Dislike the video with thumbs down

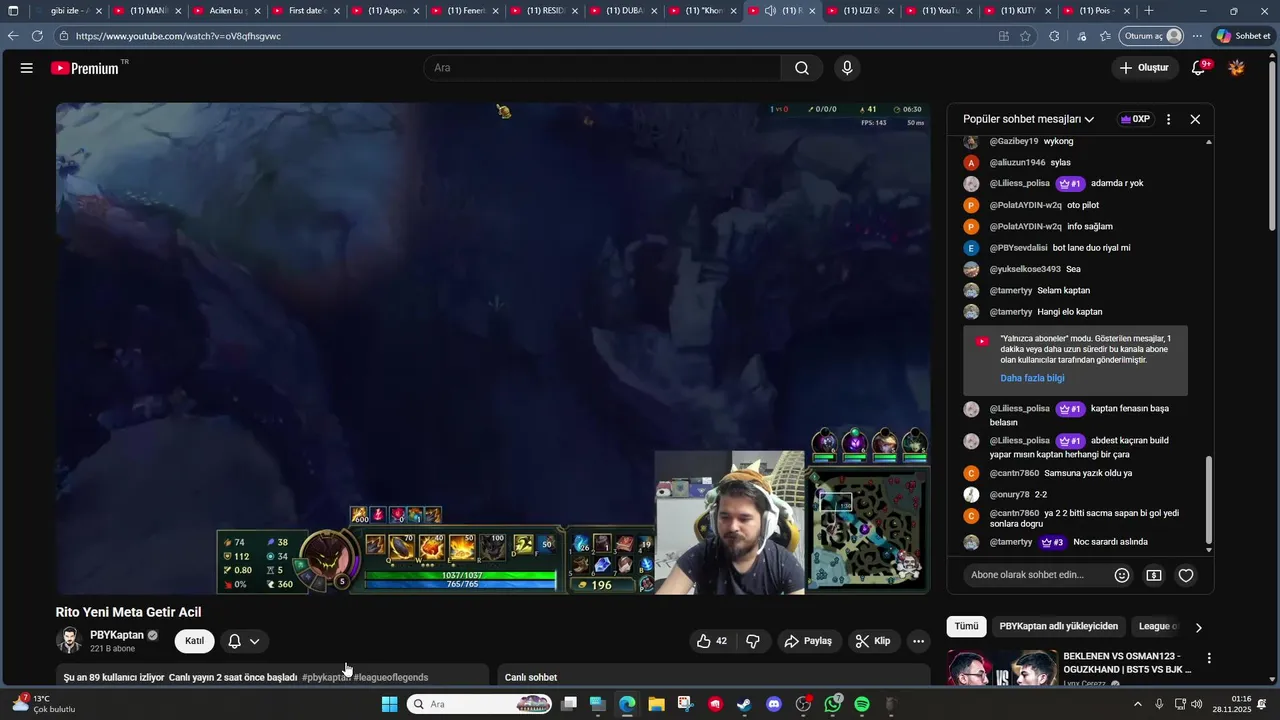753,641
